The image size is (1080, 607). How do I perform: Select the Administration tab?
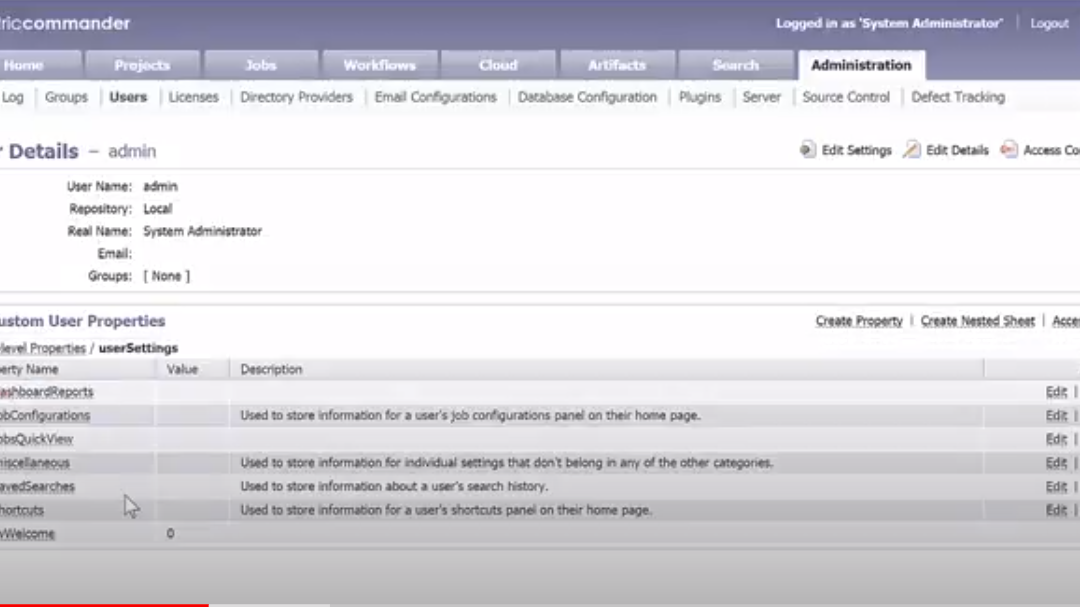861,65
